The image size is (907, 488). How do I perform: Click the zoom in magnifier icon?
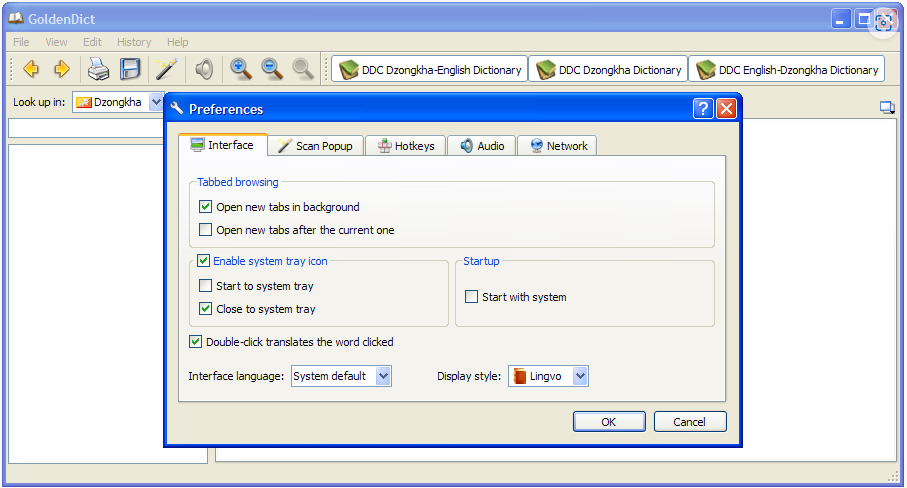click(x=240, y=69)
